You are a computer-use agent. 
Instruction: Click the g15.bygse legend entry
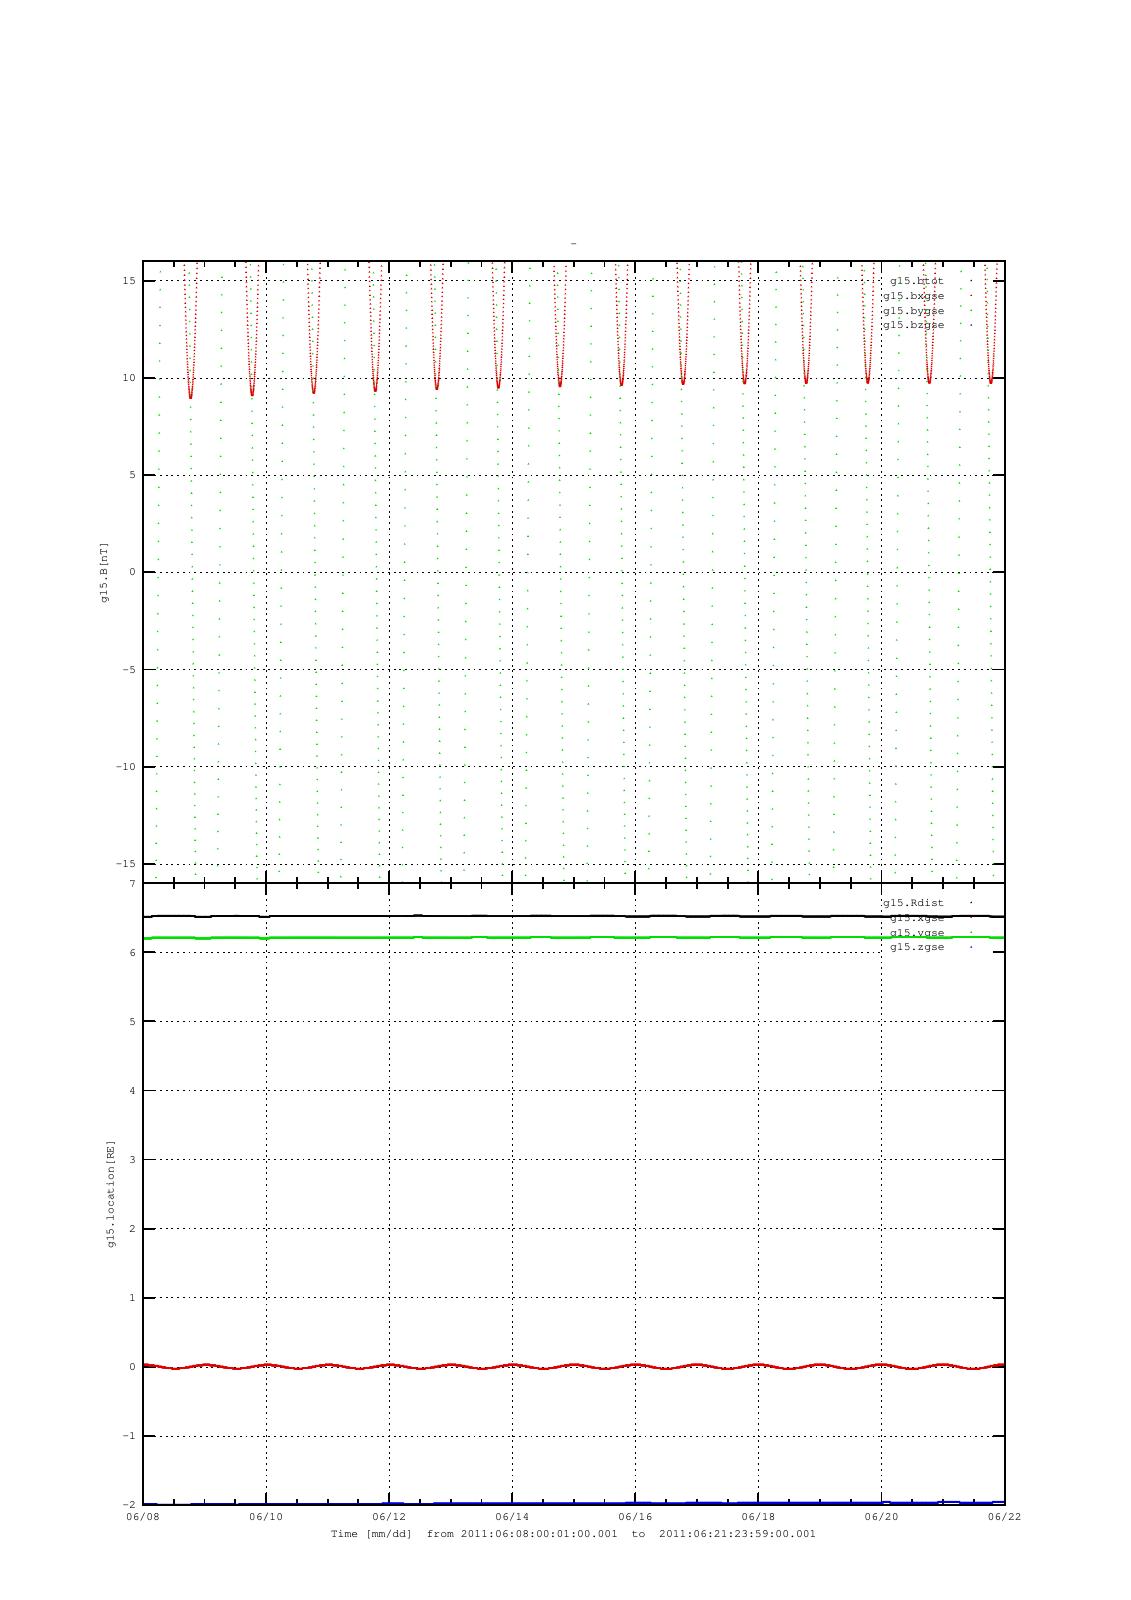coord(913,311)
